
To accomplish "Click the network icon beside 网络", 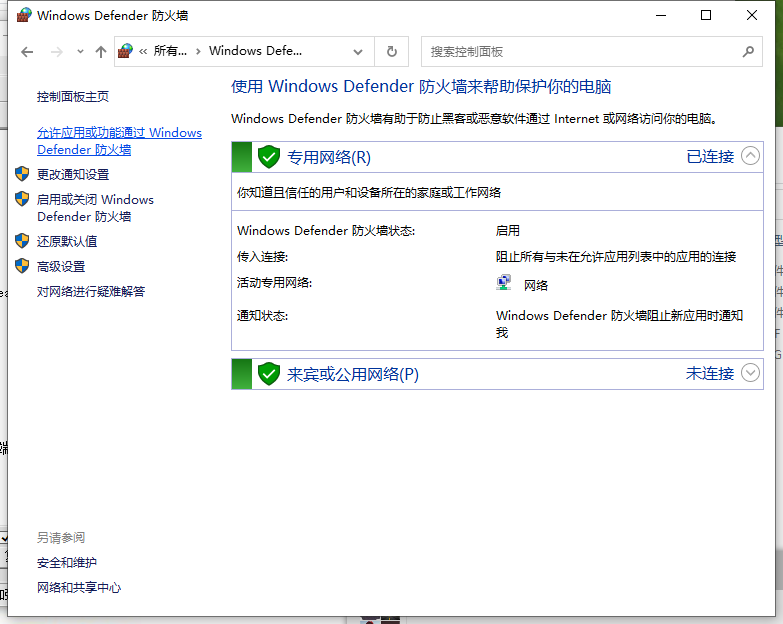I will tap(505, 284).
